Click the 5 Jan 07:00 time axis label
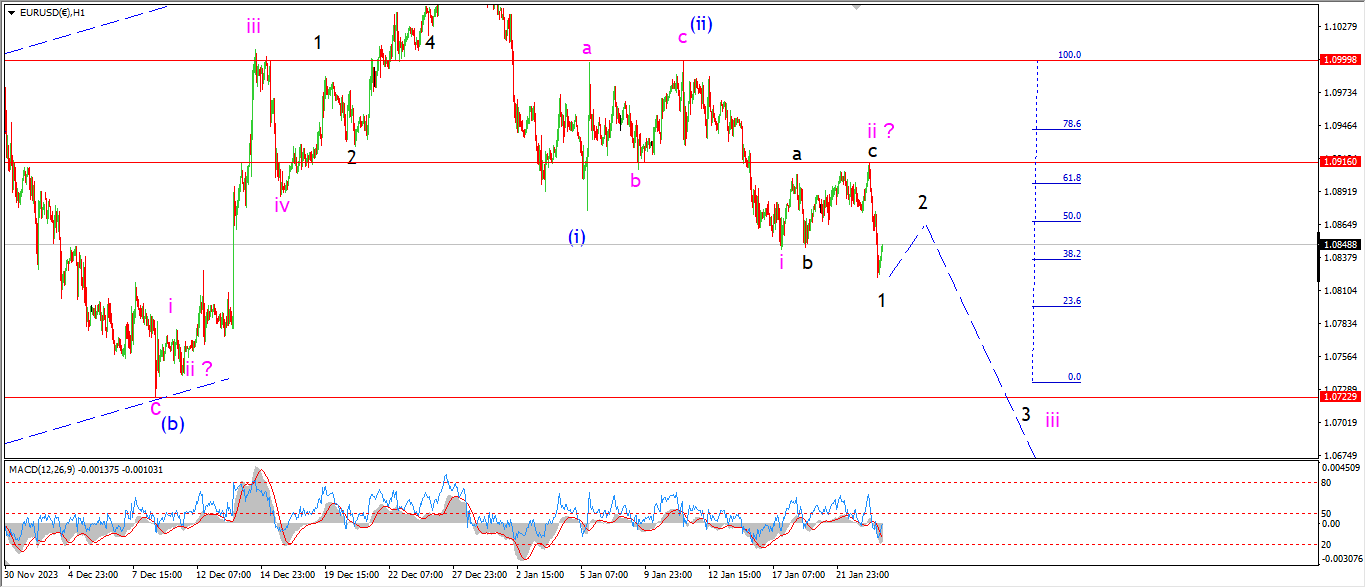This screenshot has width=1366, height=588. click(x=604, y=575)
